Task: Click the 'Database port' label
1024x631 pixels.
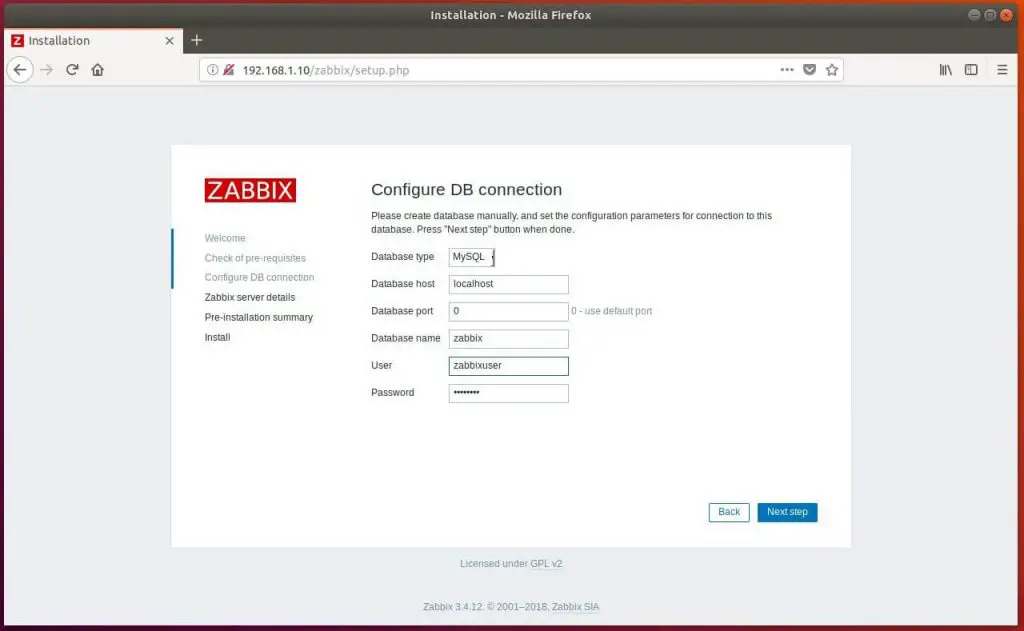Action: pos(402,312)
